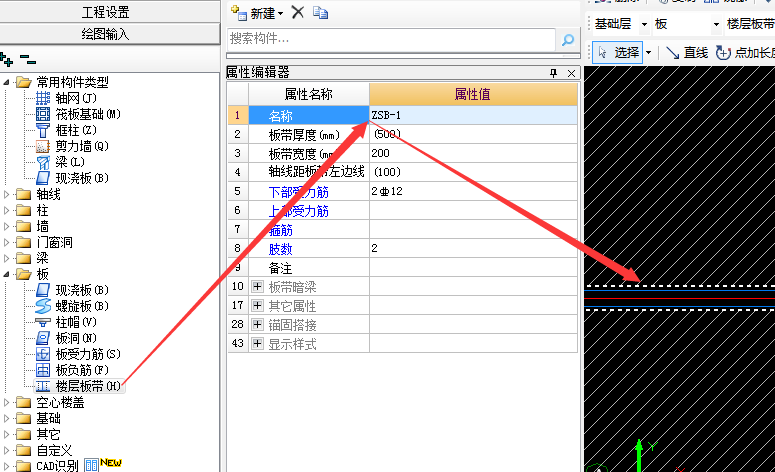This screenshot has height=472, width=775.
Task: Expand the 门窗洞 folder
Action: point(6,242)
